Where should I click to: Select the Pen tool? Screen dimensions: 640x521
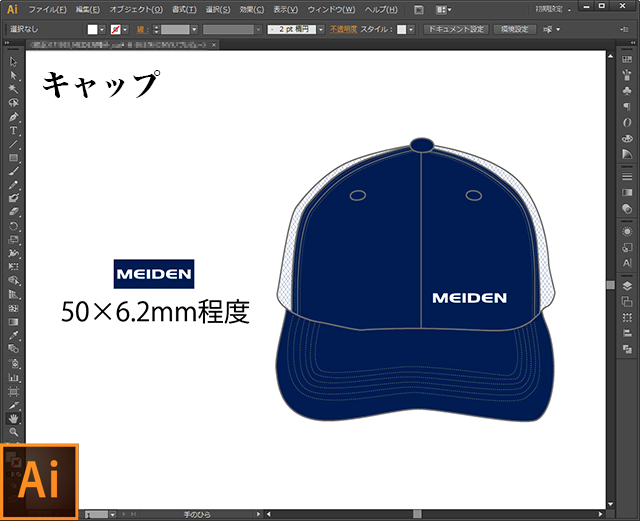coord(13,117)
